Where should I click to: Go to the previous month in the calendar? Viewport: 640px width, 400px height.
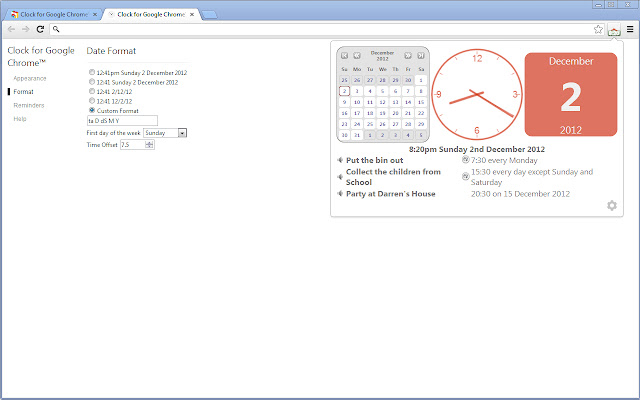pyautogui.click(x=357, y=56)
